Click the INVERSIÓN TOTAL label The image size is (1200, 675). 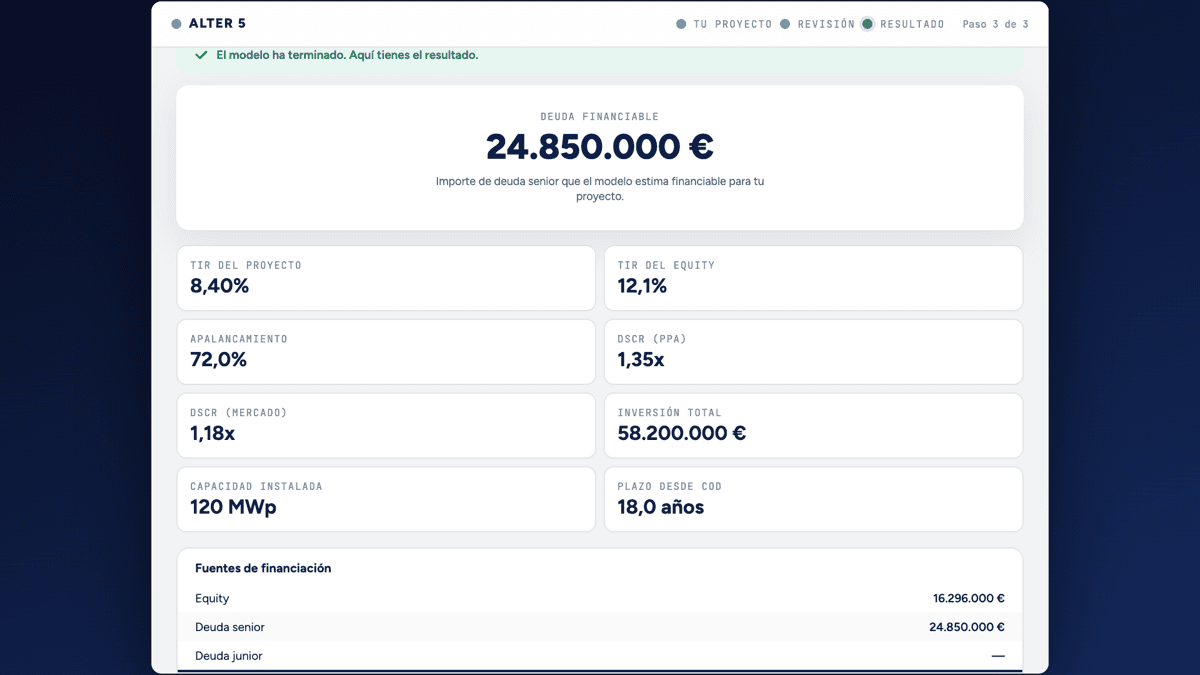tap(669, 413)
